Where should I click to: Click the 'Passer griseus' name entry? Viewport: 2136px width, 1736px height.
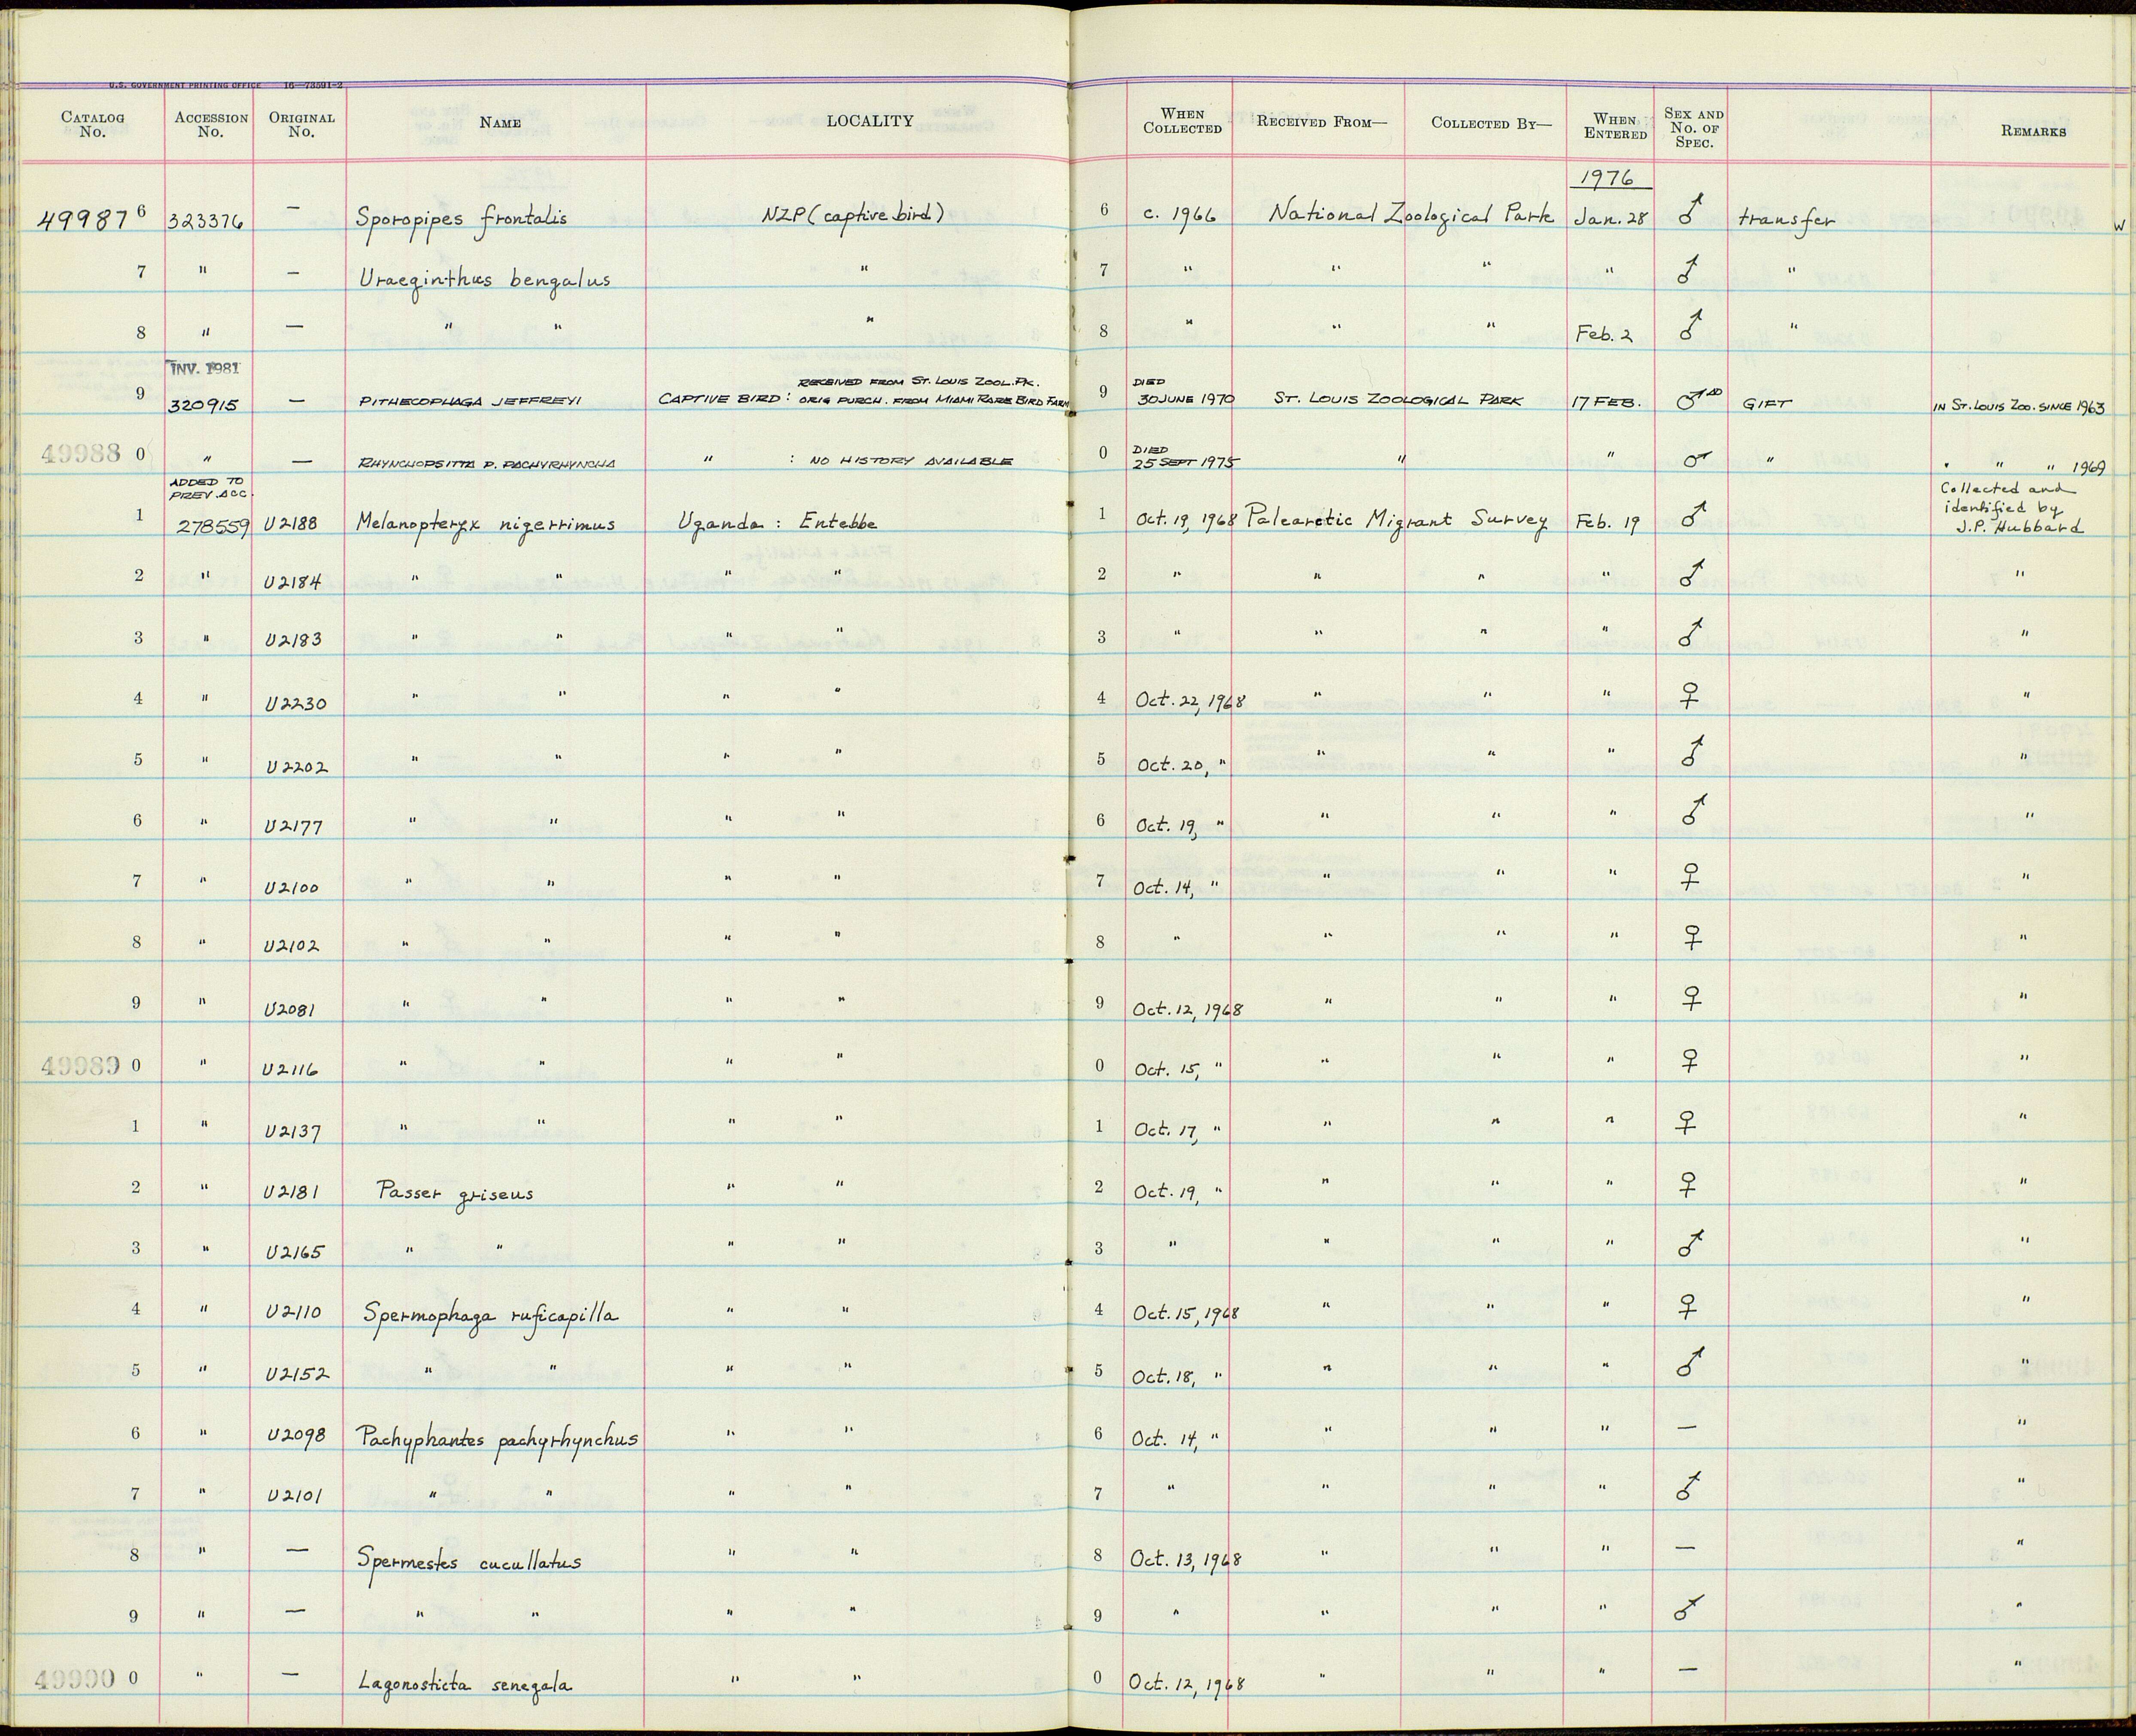[x=455, y=1193]
